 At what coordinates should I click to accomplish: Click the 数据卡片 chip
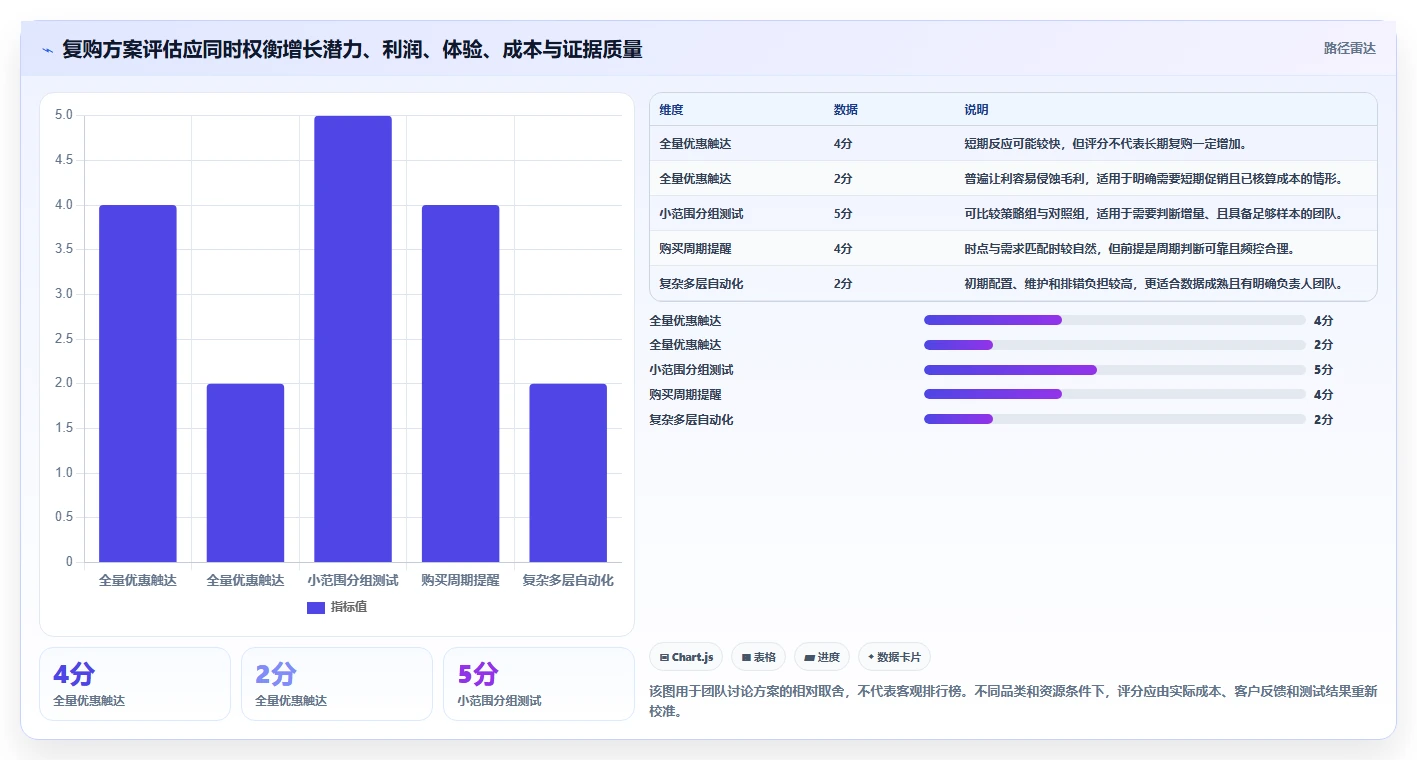click(894, 657)
